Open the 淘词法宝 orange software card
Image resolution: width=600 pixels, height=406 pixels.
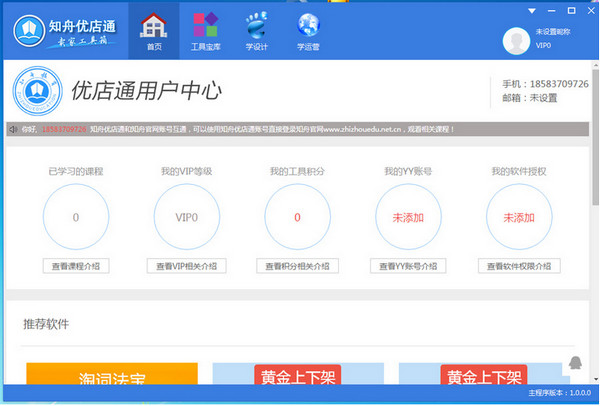(x=112, y=373)
